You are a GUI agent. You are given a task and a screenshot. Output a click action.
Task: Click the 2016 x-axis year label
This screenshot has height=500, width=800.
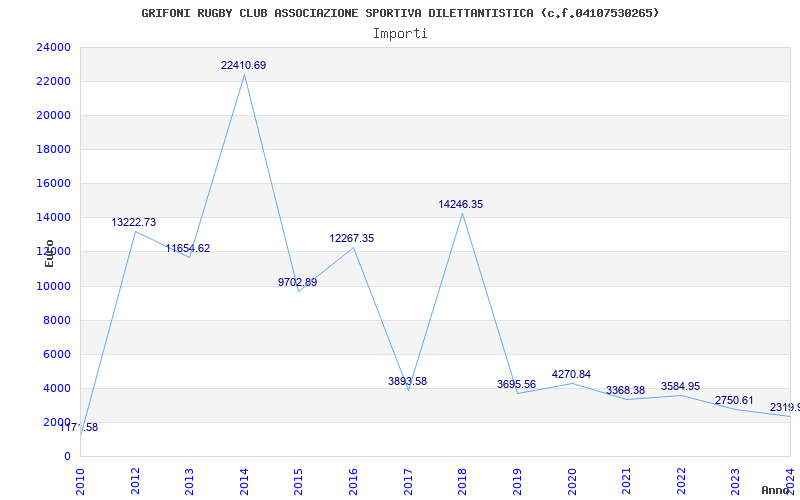(x=353, y=481)
